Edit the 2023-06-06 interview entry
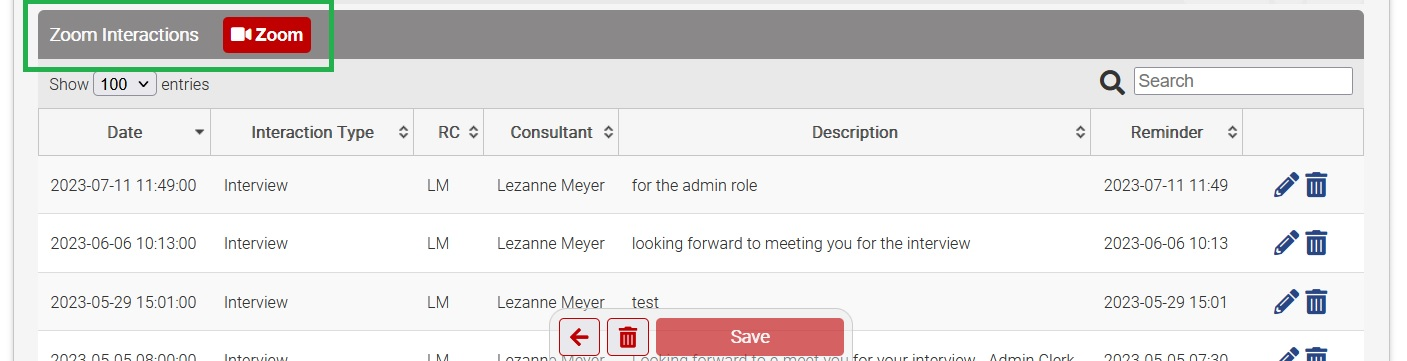 1286,243
